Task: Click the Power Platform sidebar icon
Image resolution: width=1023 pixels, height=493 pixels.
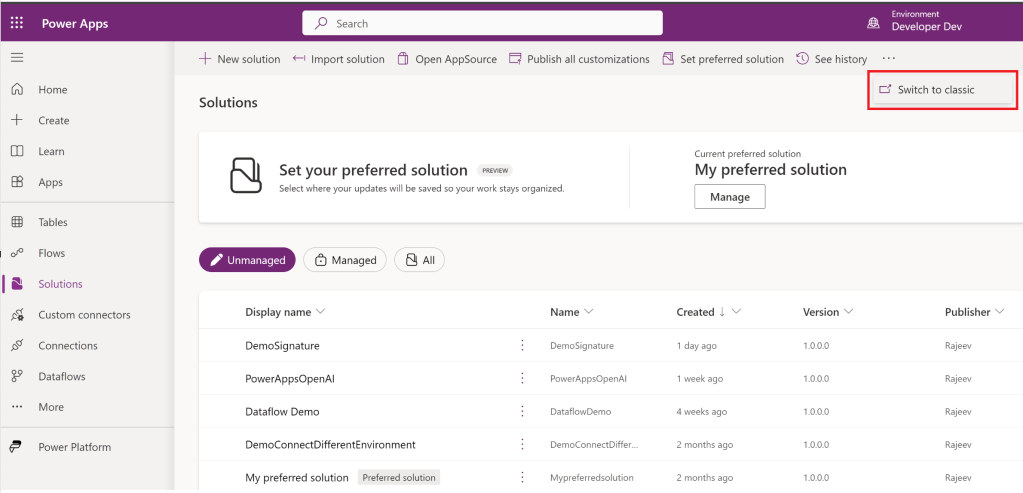Action: click(x=17, y=447)
